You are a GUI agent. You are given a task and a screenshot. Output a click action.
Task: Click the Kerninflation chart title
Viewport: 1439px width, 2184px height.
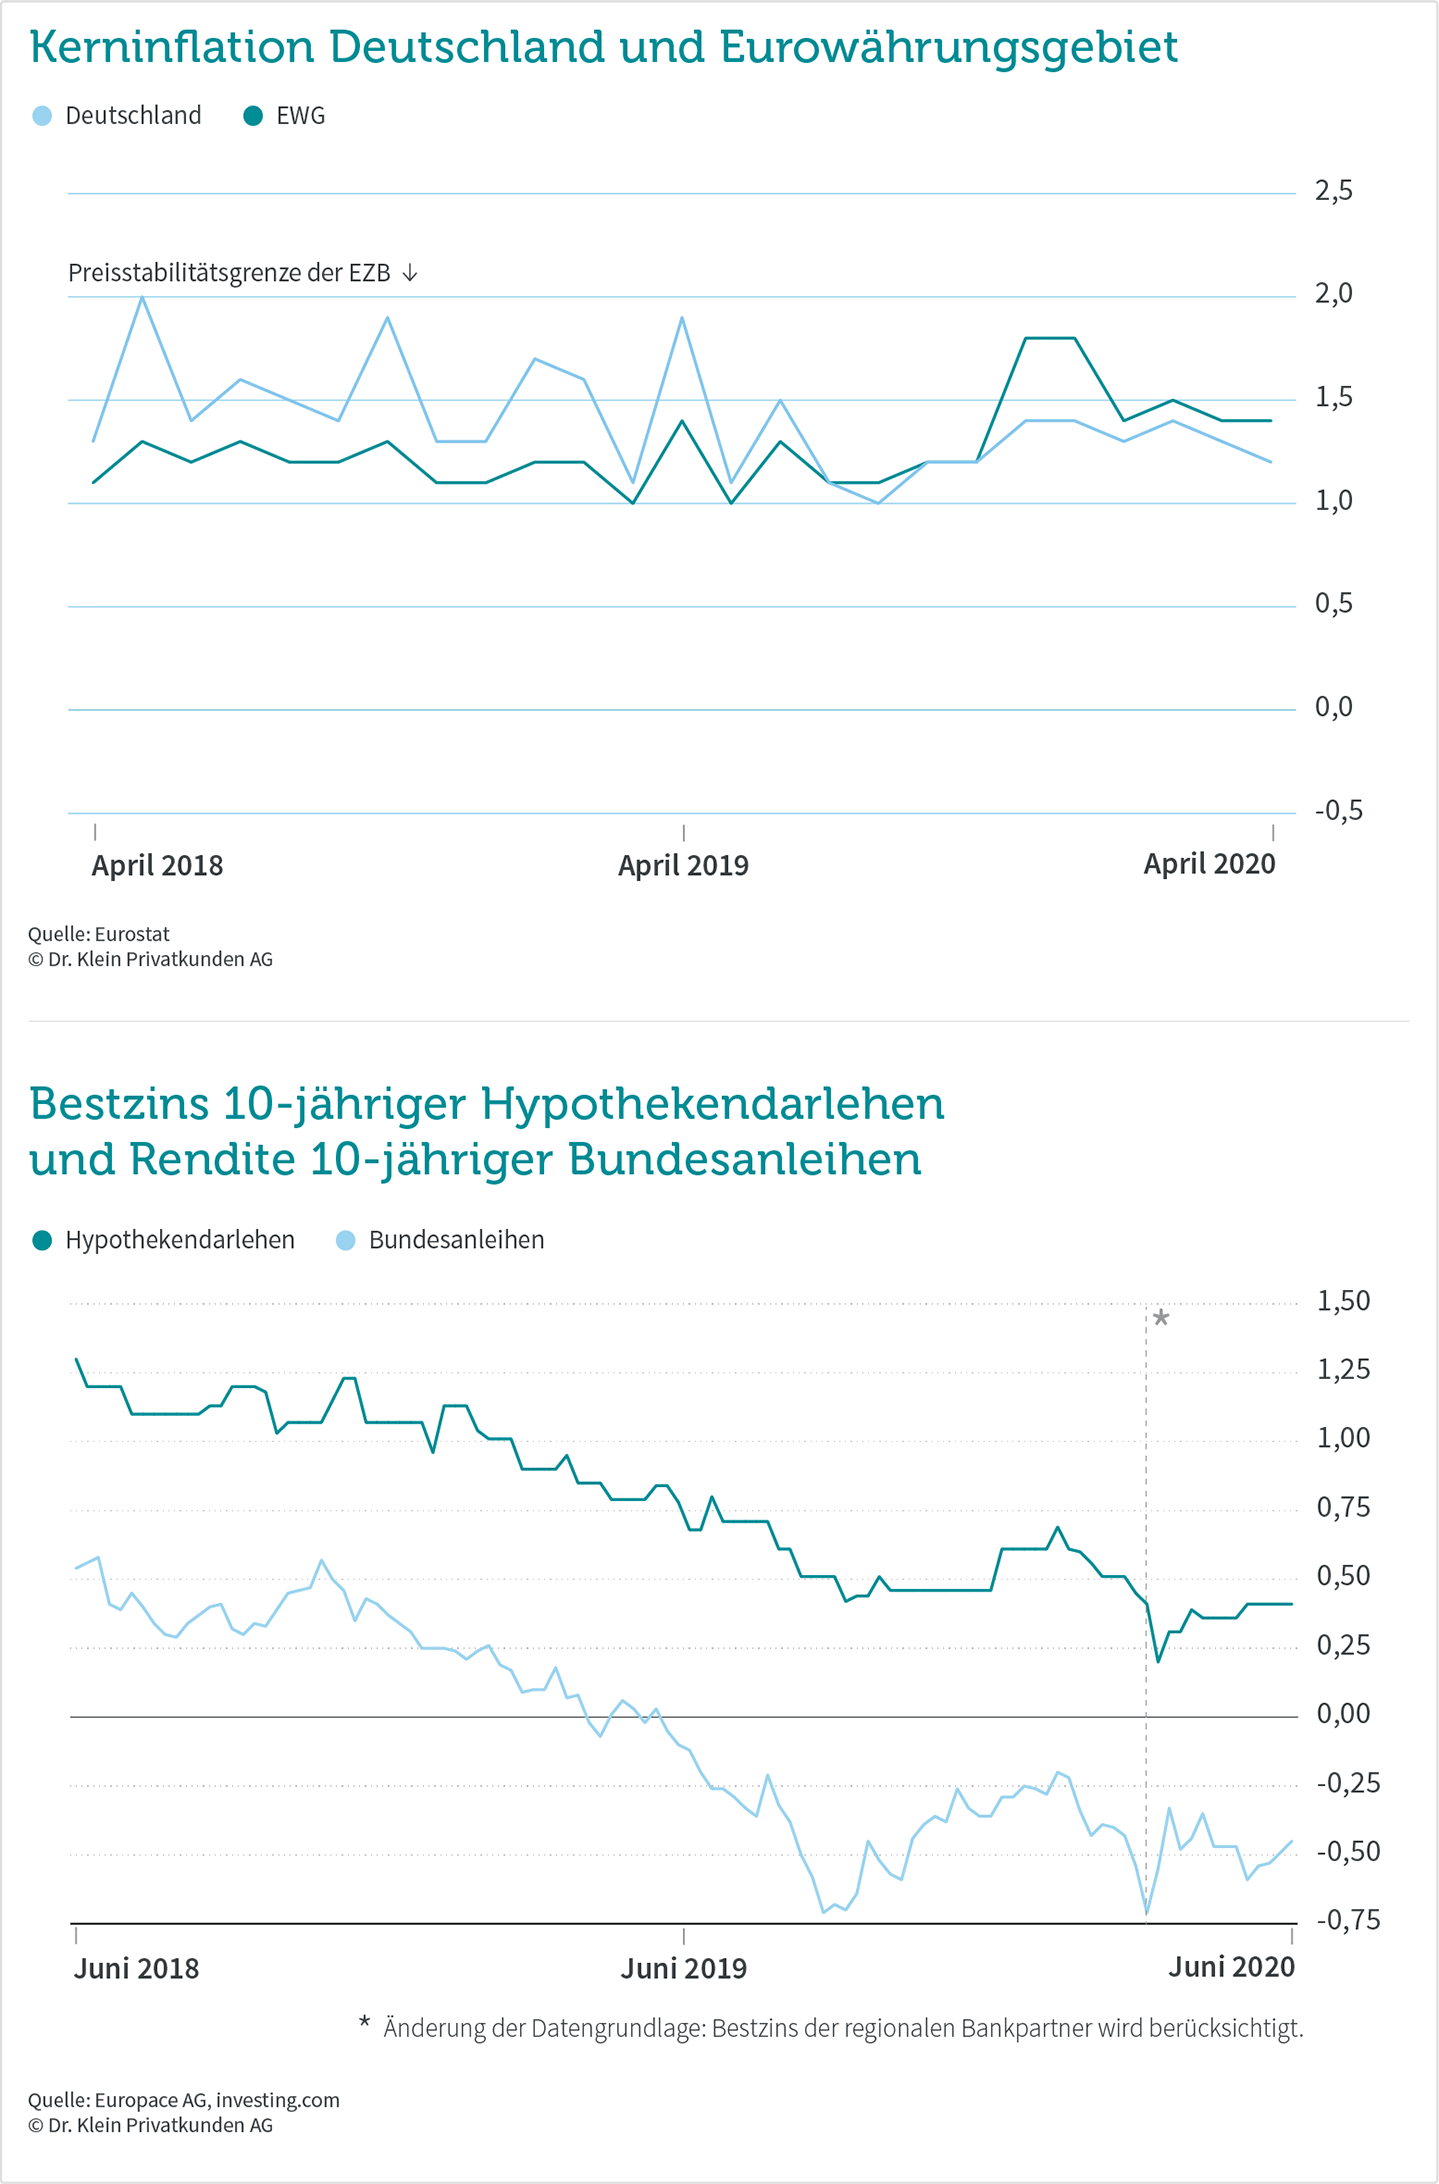[604, 47]
